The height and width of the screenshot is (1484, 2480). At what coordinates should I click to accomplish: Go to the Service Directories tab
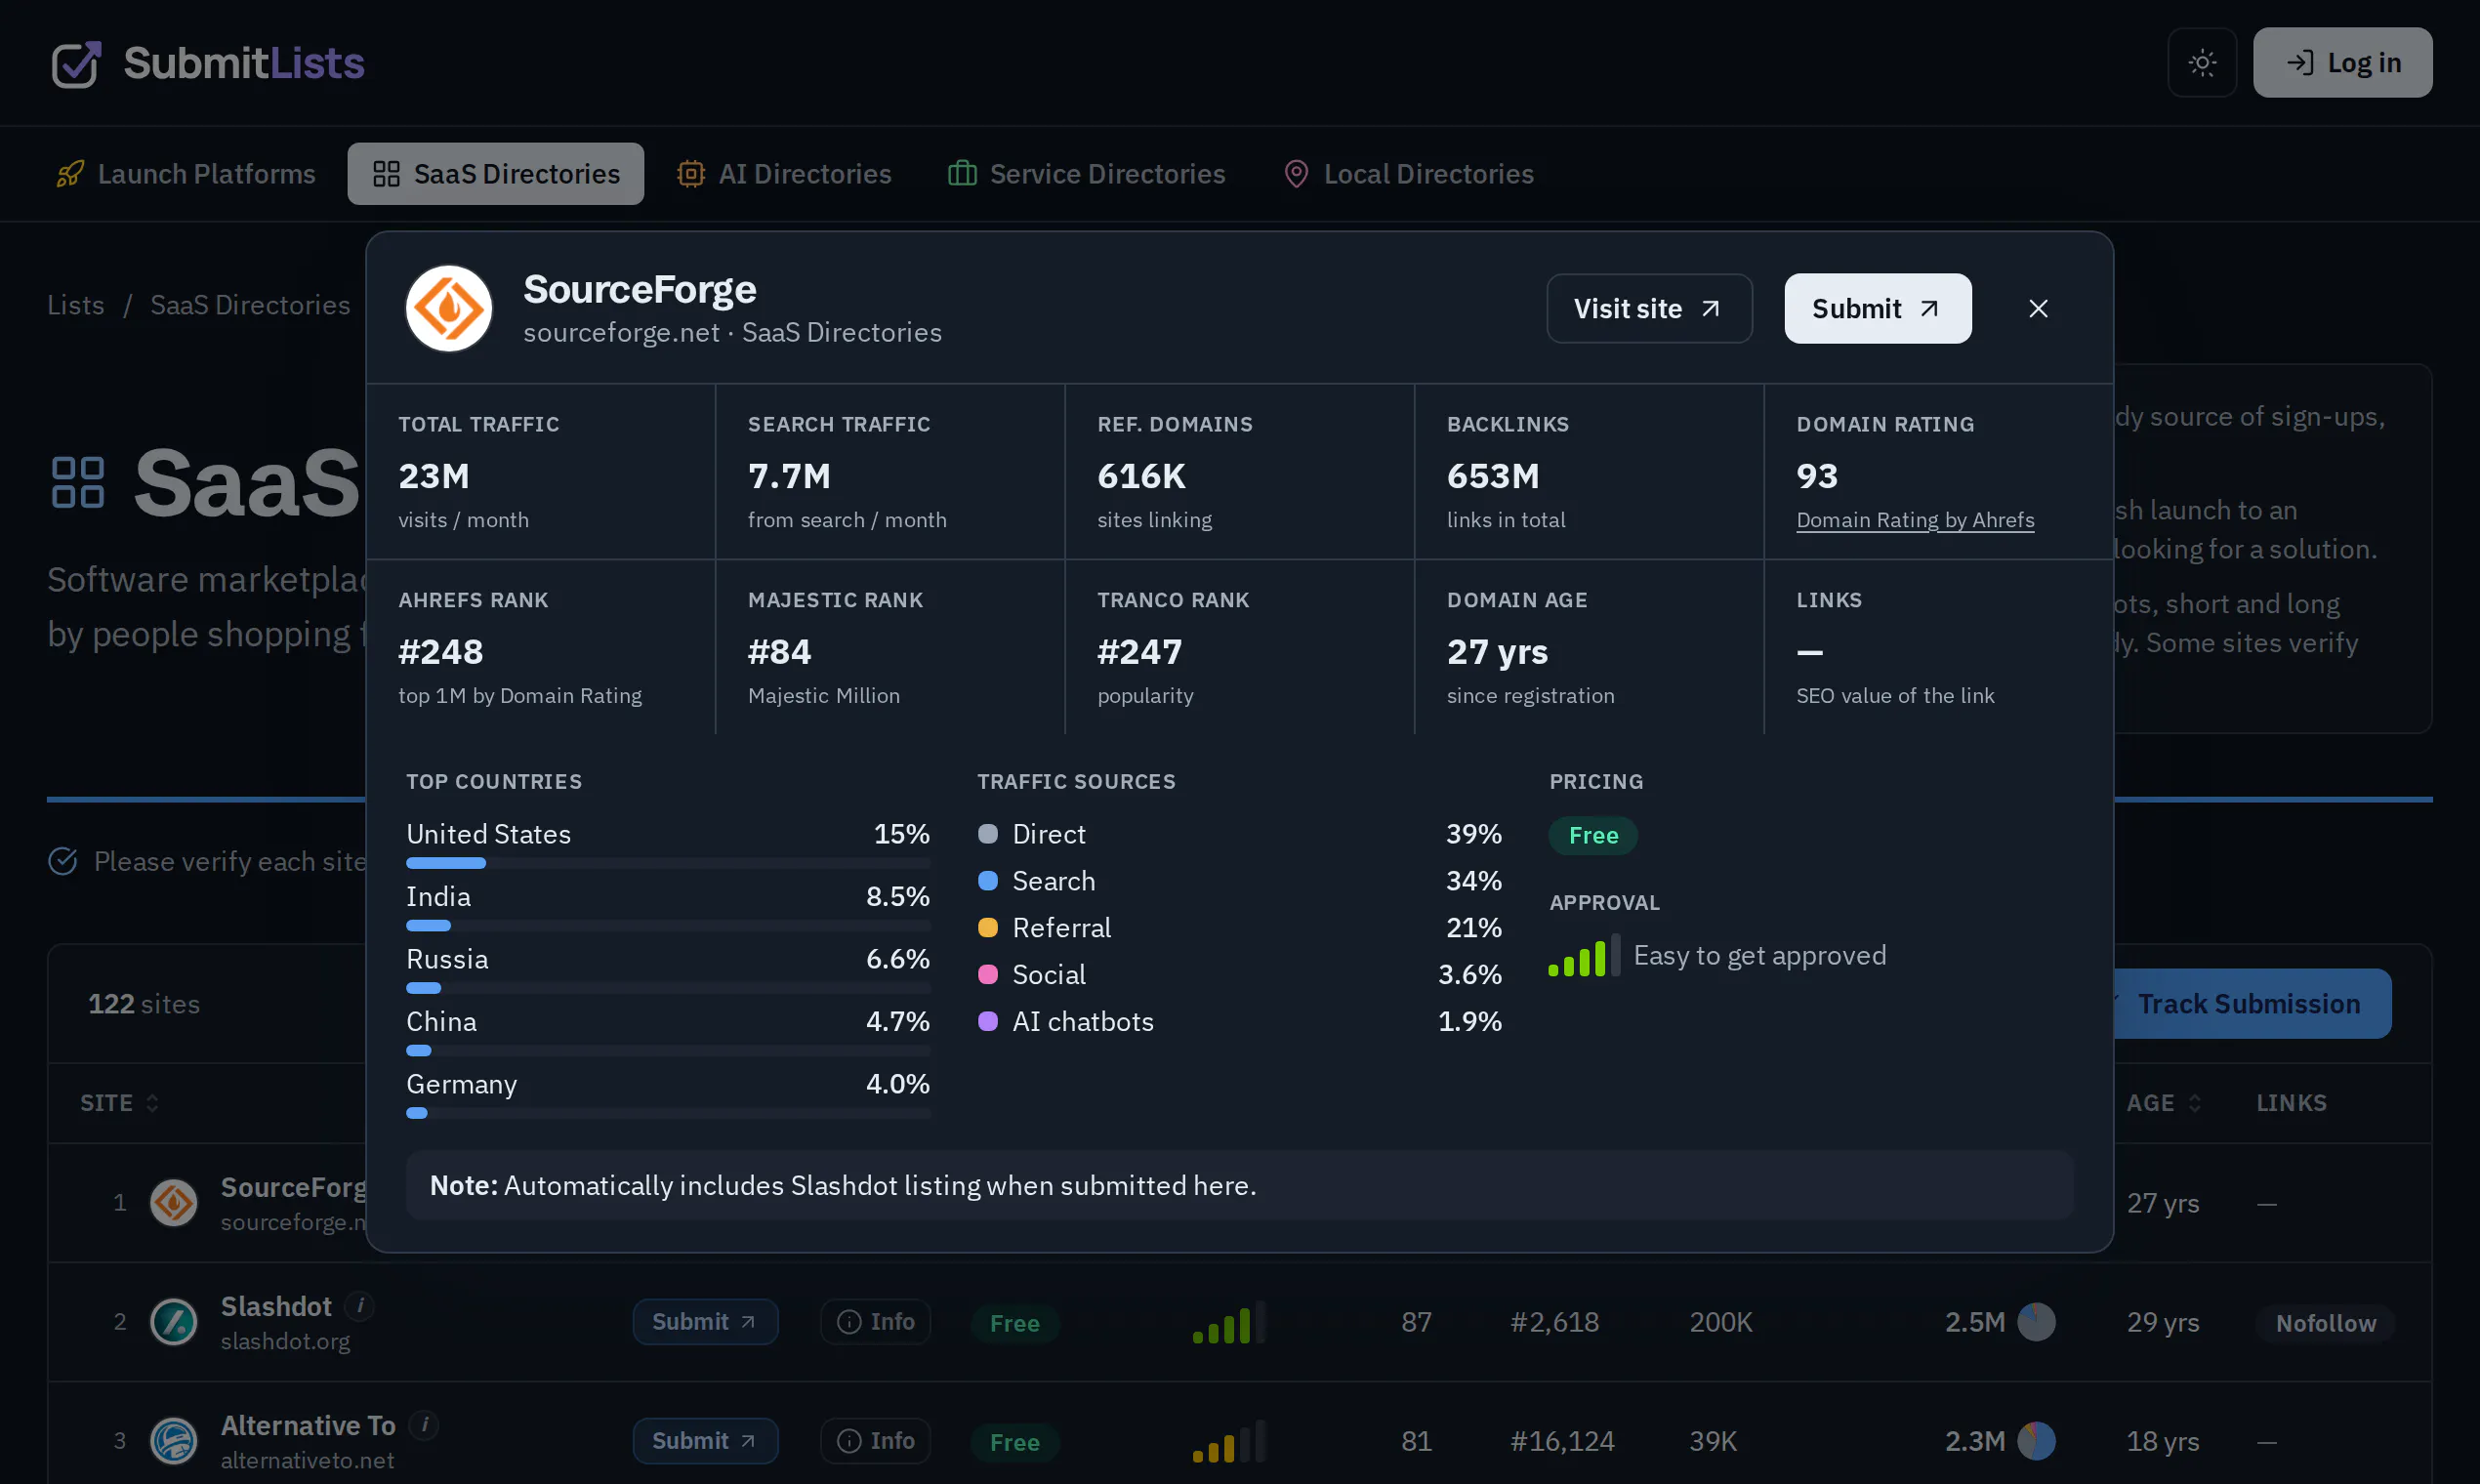coord(1085,174)
